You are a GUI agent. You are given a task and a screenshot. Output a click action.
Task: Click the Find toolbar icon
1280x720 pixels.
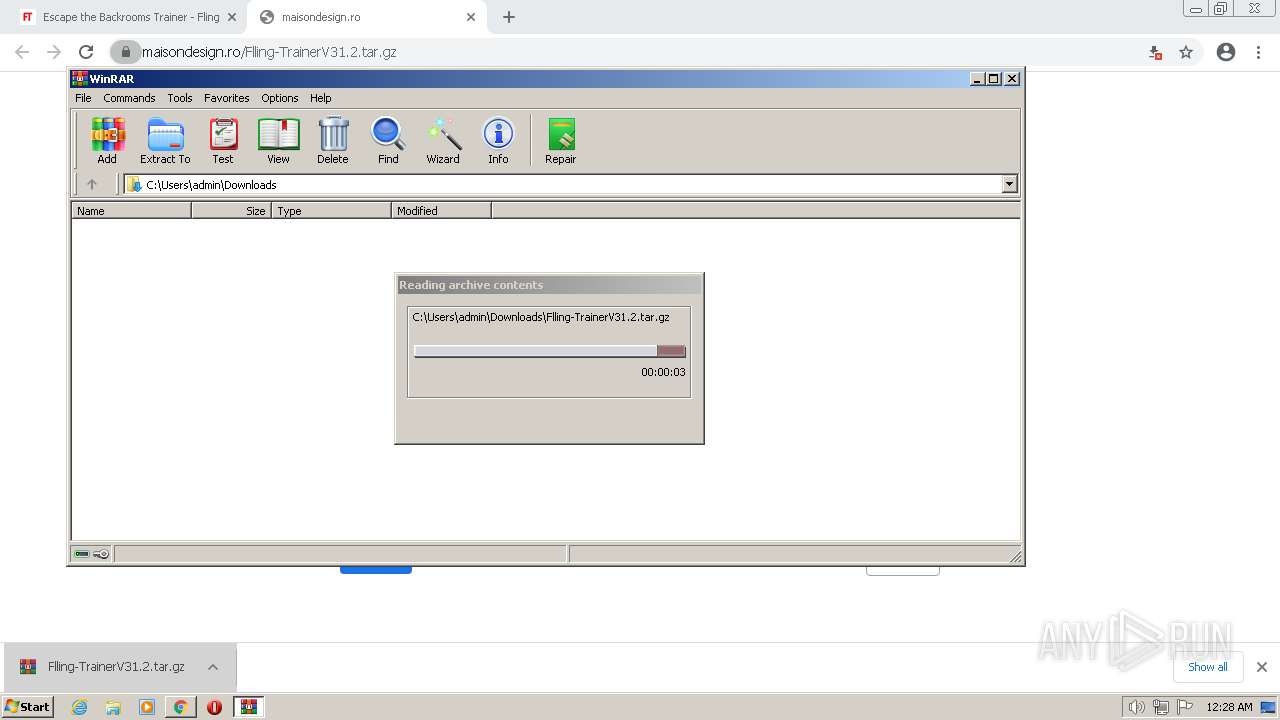coord(388,141)
